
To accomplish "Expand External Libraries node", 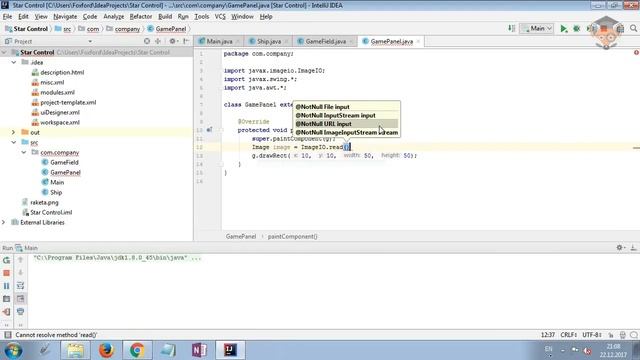I will tap(4, 222).
